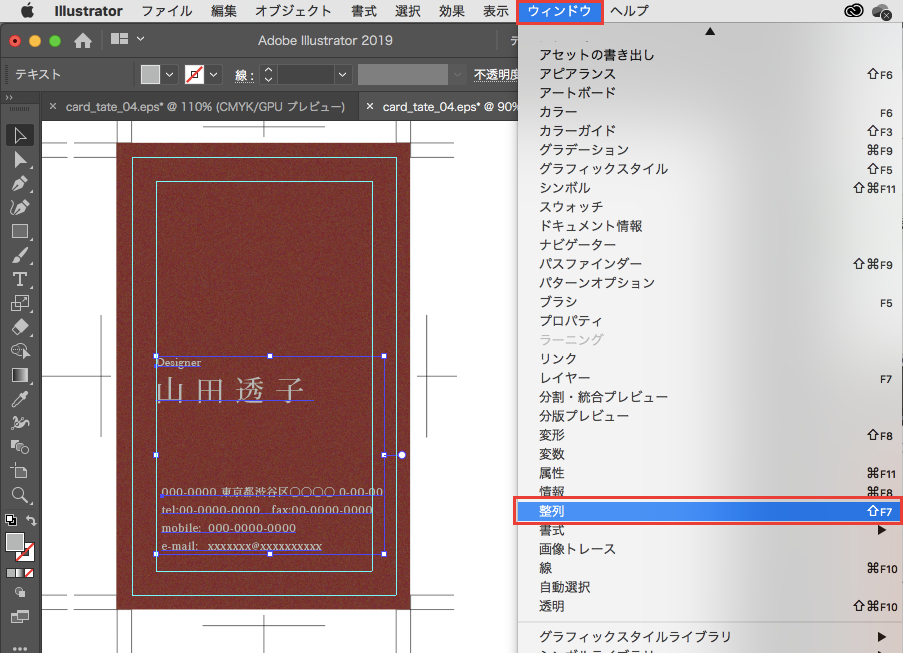Select the Gradient tool
903x653 pixels.
19,375
